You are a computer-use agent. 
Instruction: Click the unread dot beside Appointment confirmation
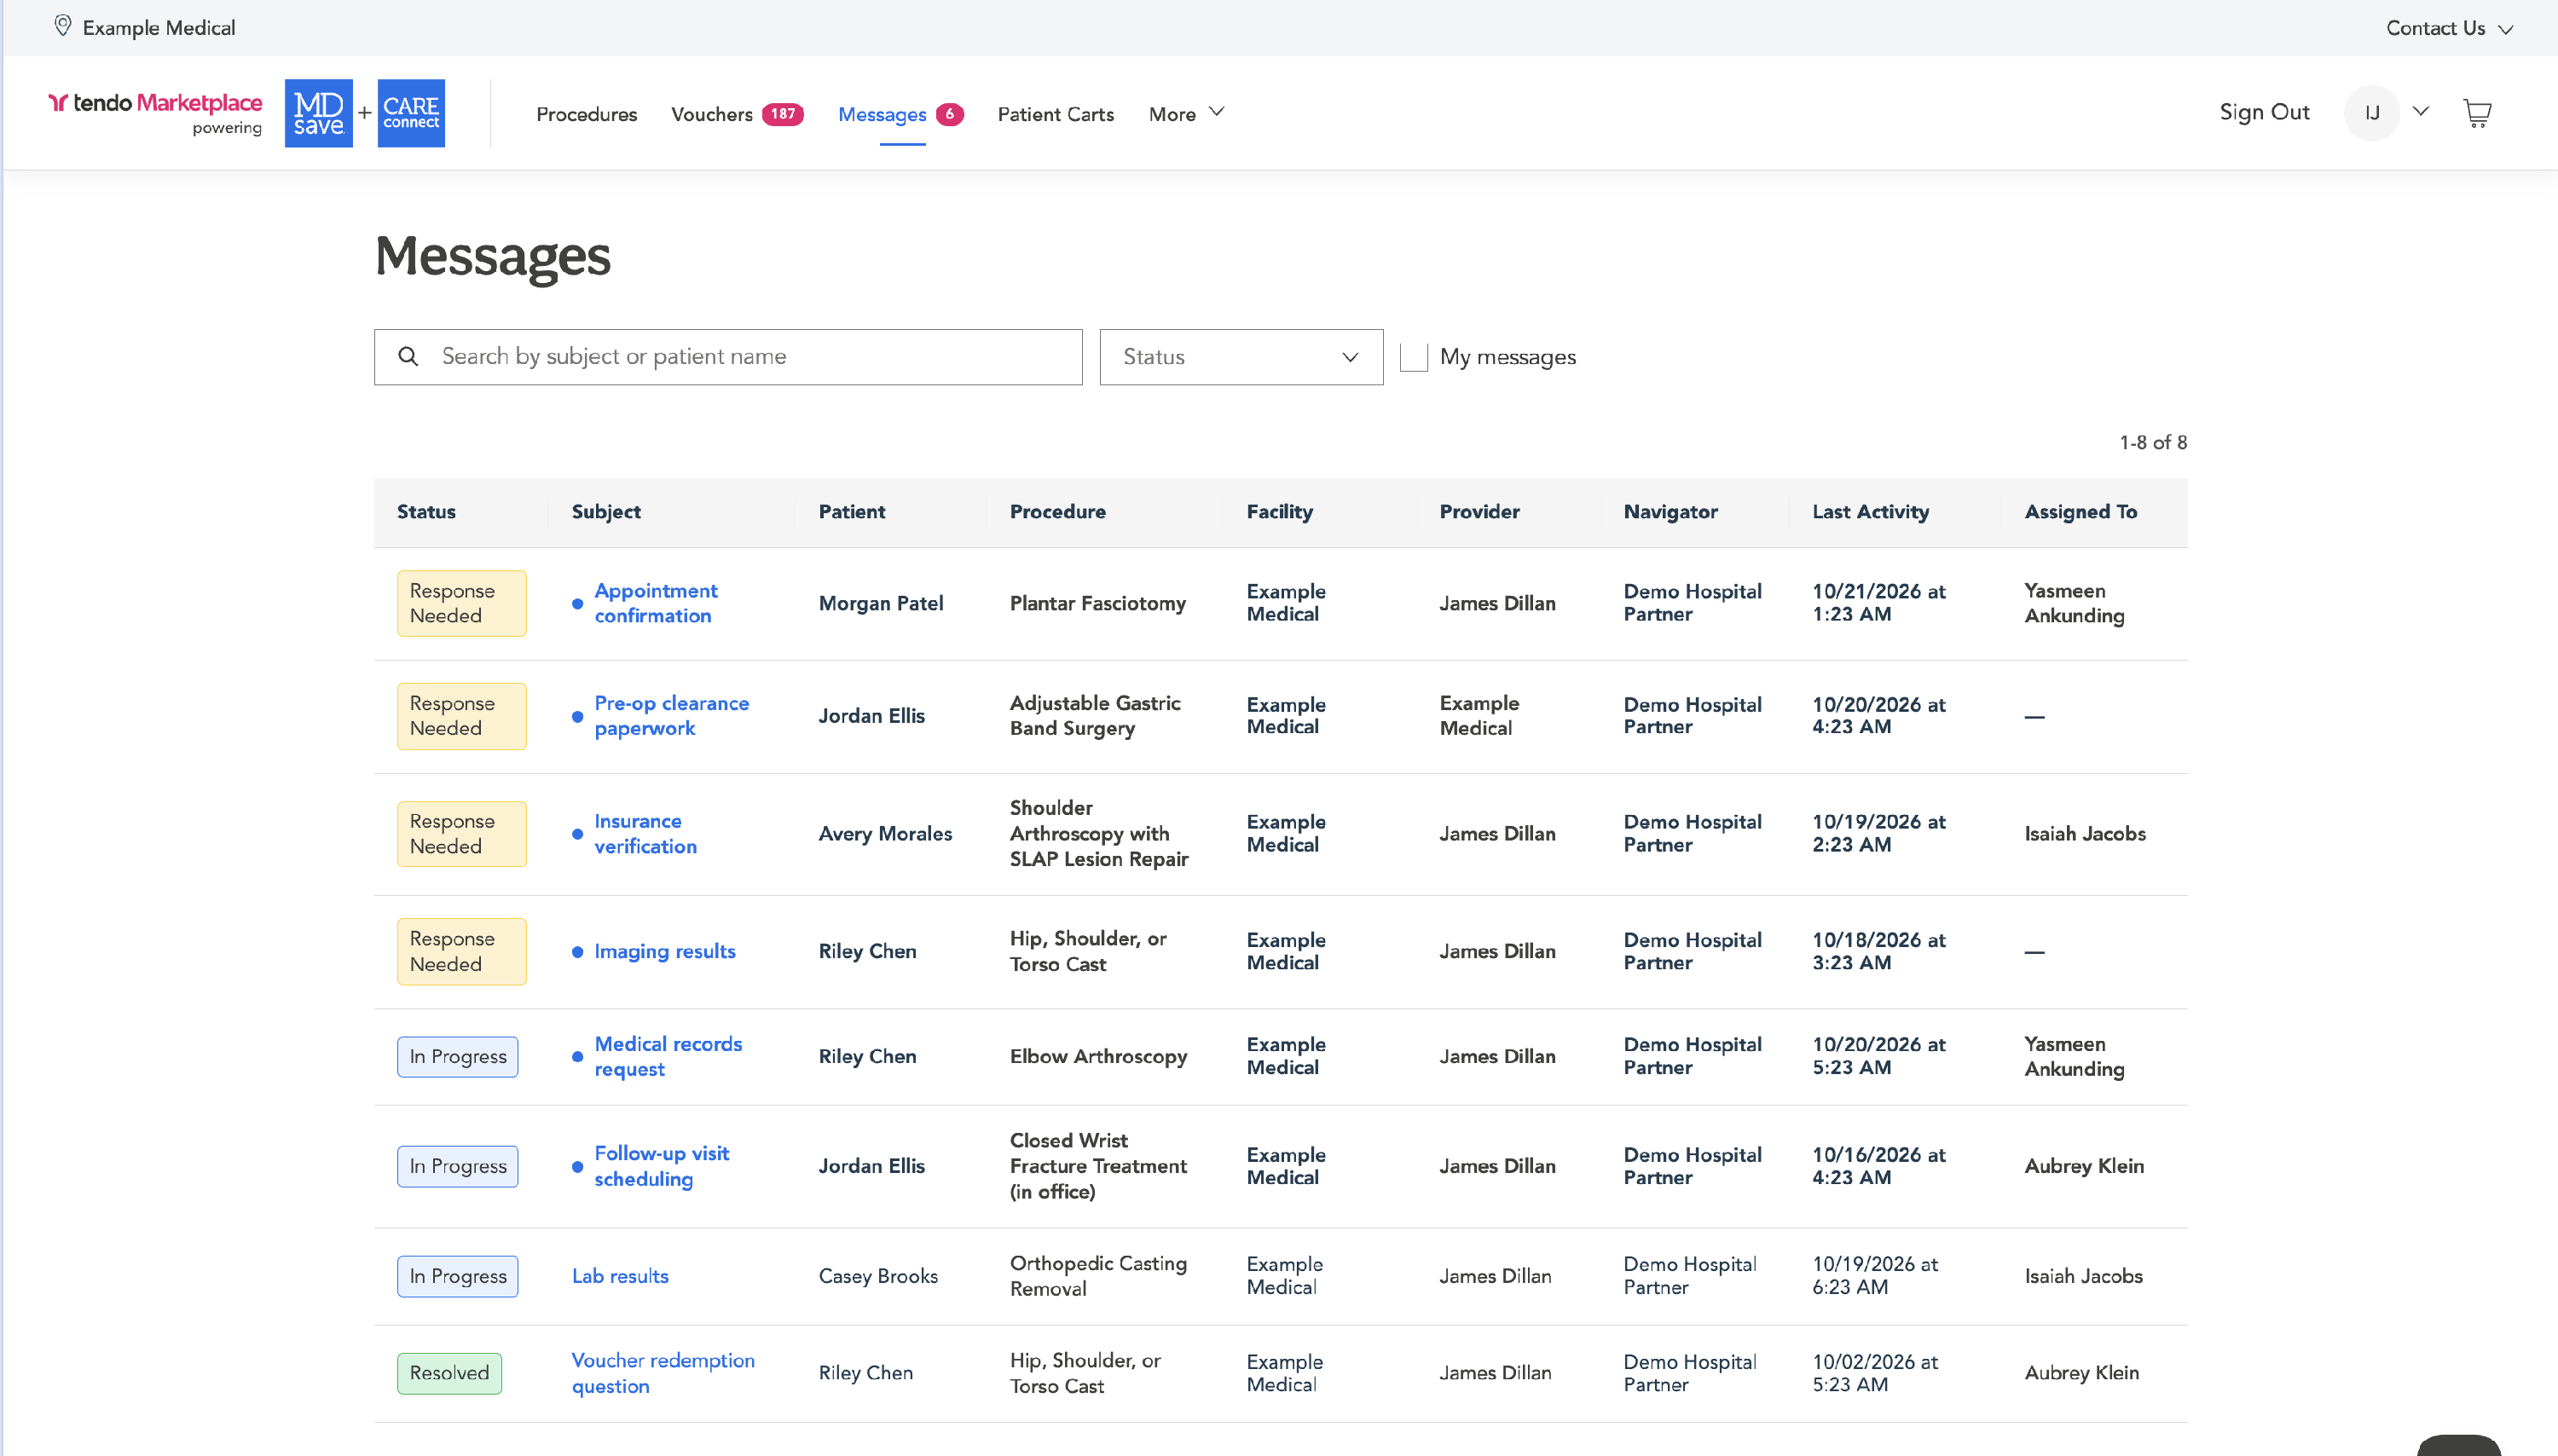[577, 604]
